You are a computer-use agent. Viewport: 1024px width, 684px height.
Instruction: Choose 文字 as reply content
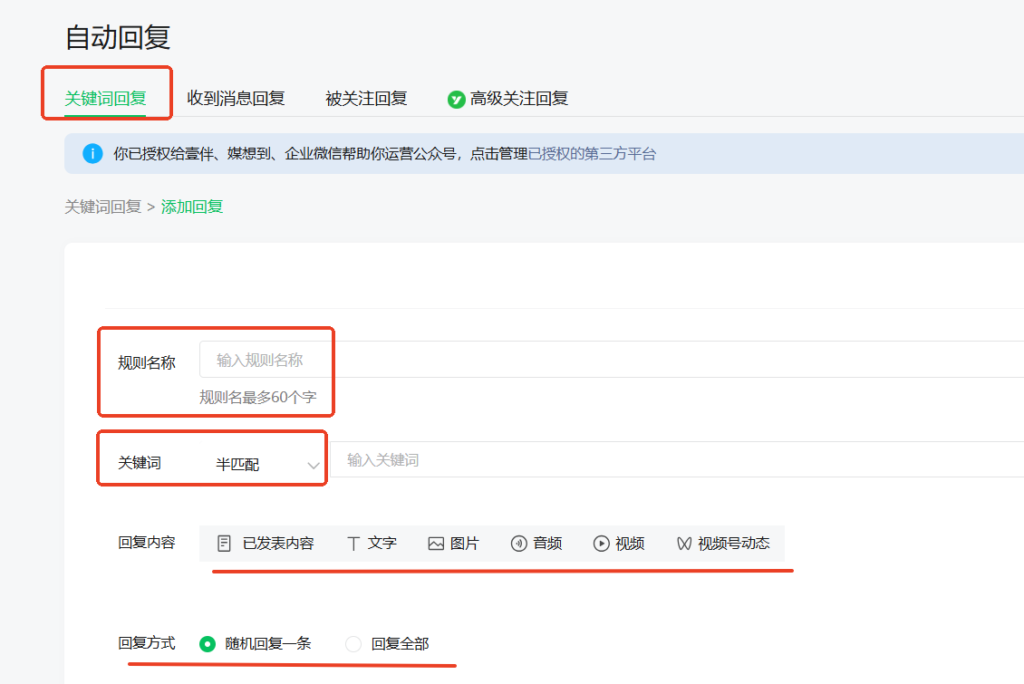coord(372,544)
